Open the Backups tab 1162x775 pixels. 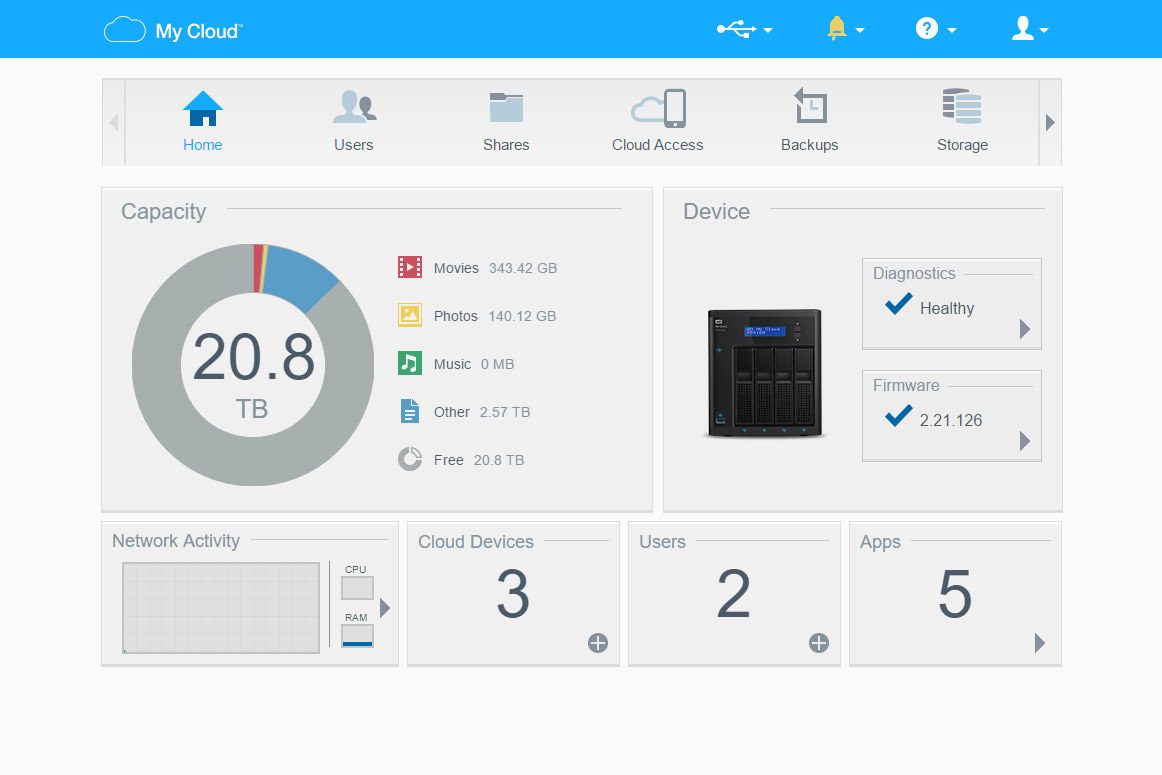(x=809, y=122)
